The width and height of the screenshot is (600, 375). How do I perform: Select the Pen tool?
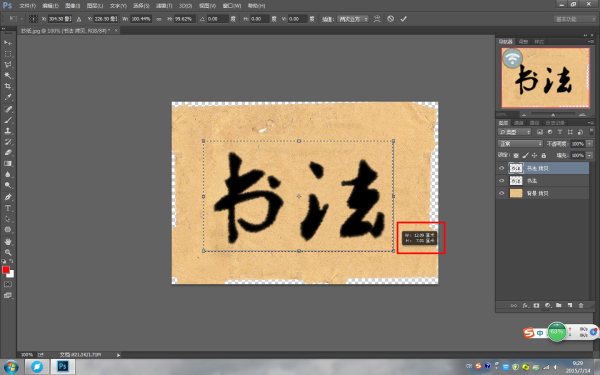[x=8, y=197]
